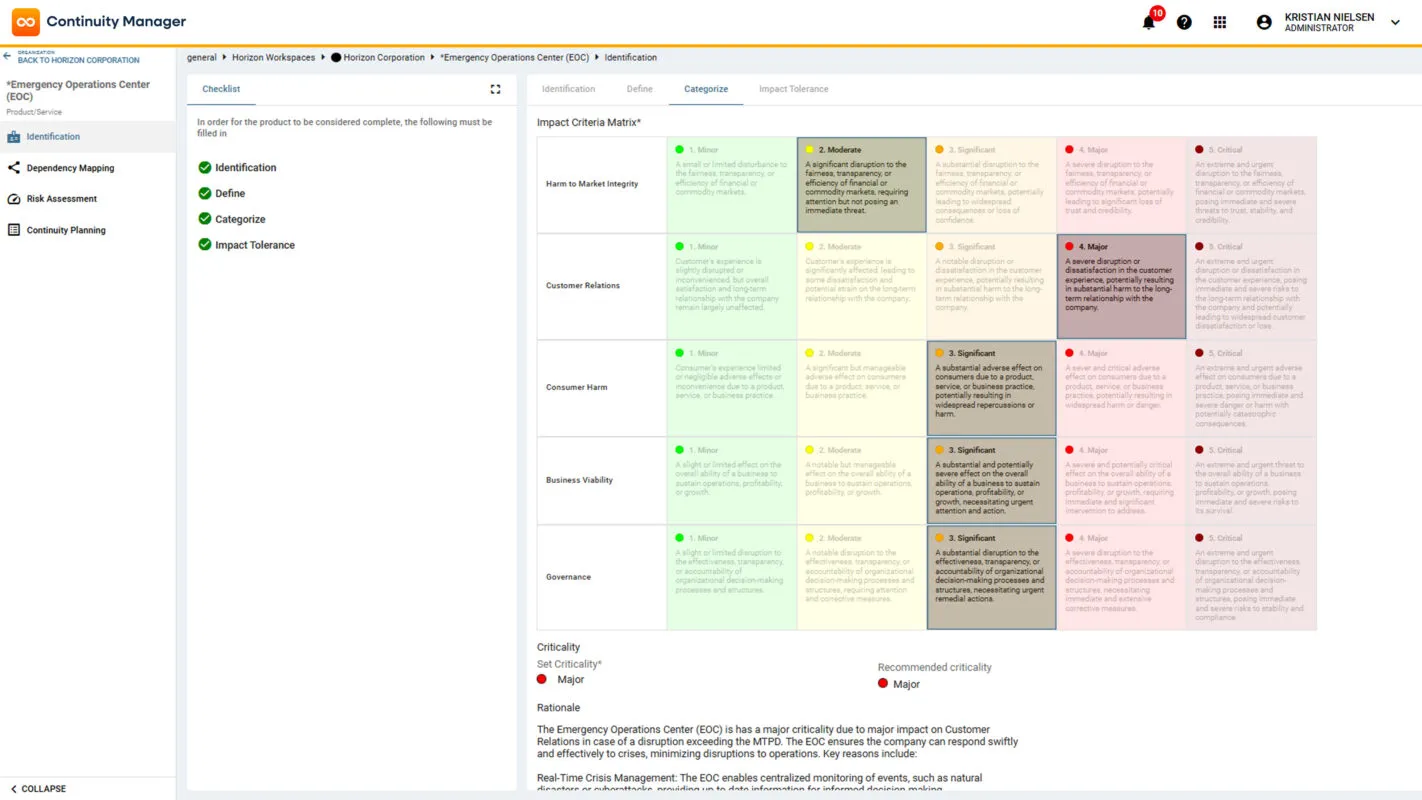Click the Rationale text beginning 'The Emergency Operations Center'
Viewport: 1422px width, 800px height.
[x=777, y=742]
